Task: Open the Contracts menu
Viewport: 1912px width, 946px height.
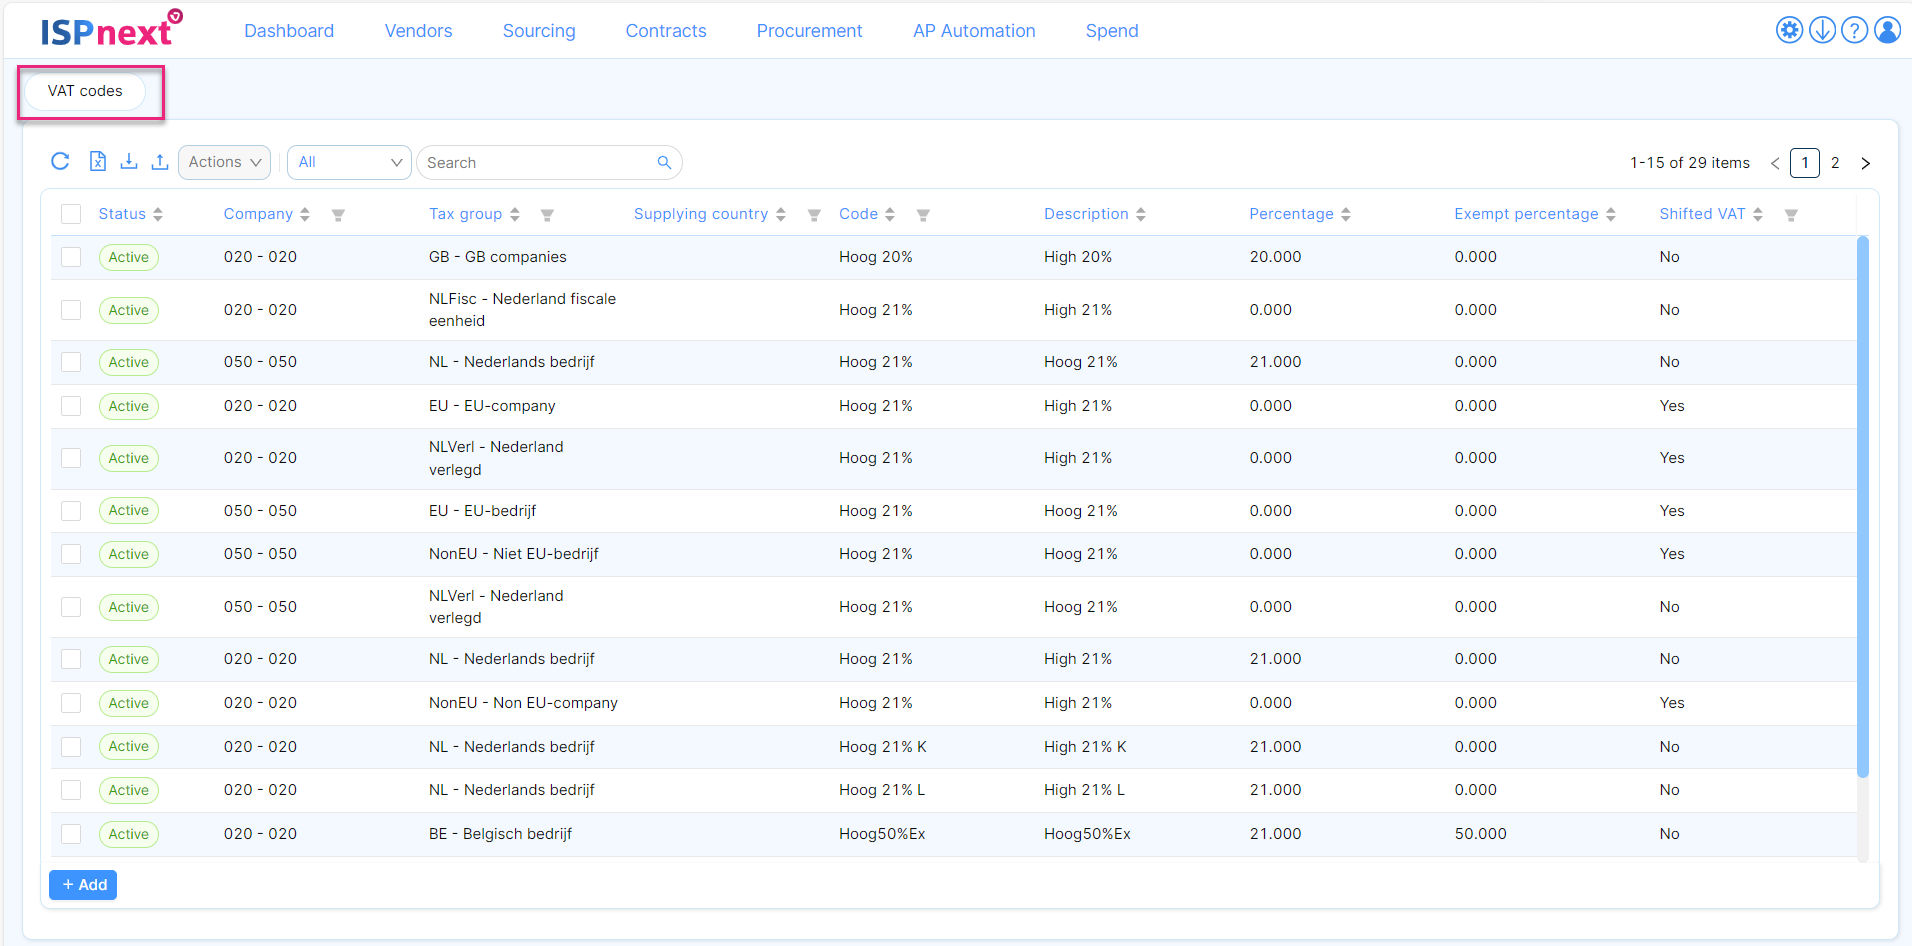Action: [666, 31]
